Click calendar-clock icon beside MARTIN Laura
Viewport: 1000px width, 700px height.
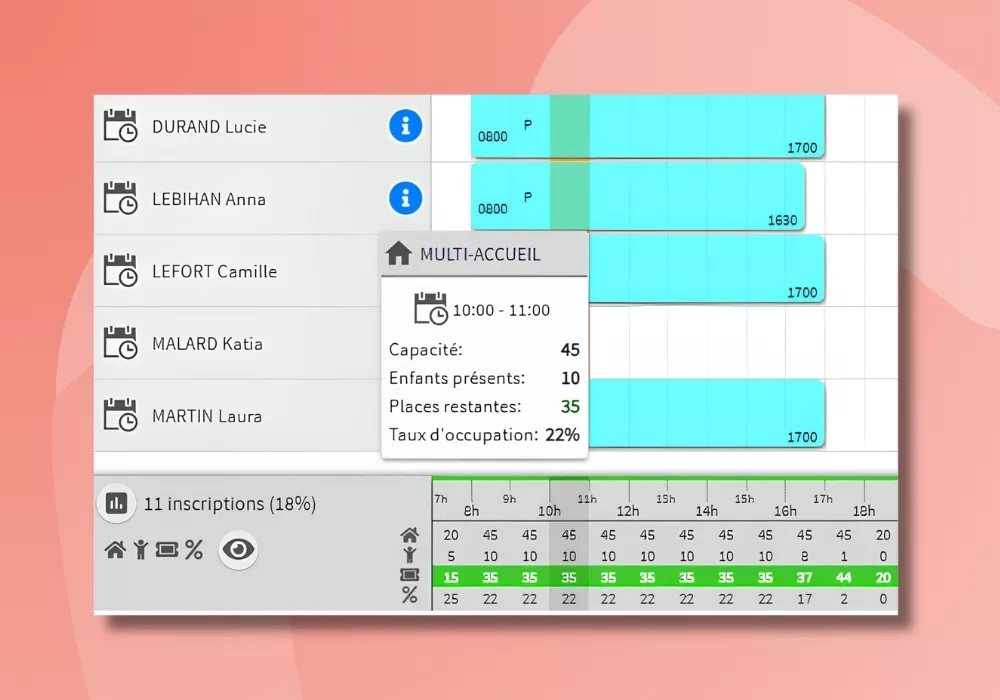point(120,415)
